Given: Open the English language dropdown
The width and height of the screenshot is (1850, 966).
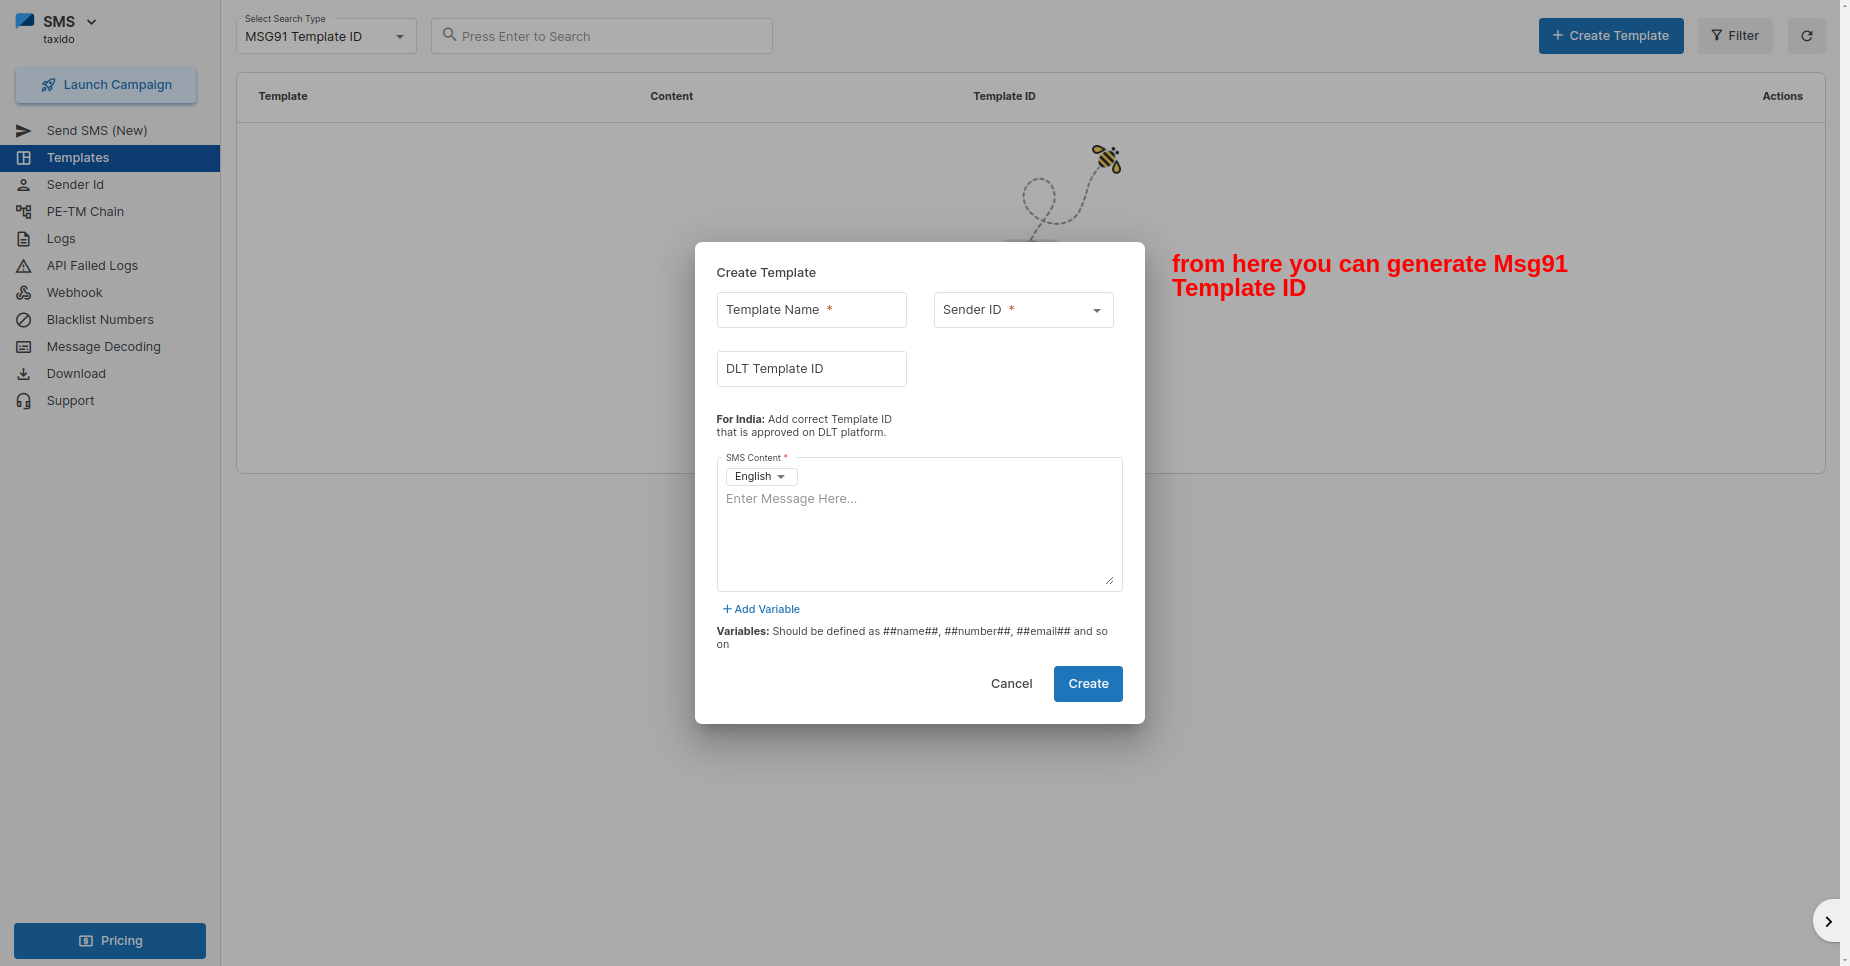Looking at the screenshot, I should point(761,477).
